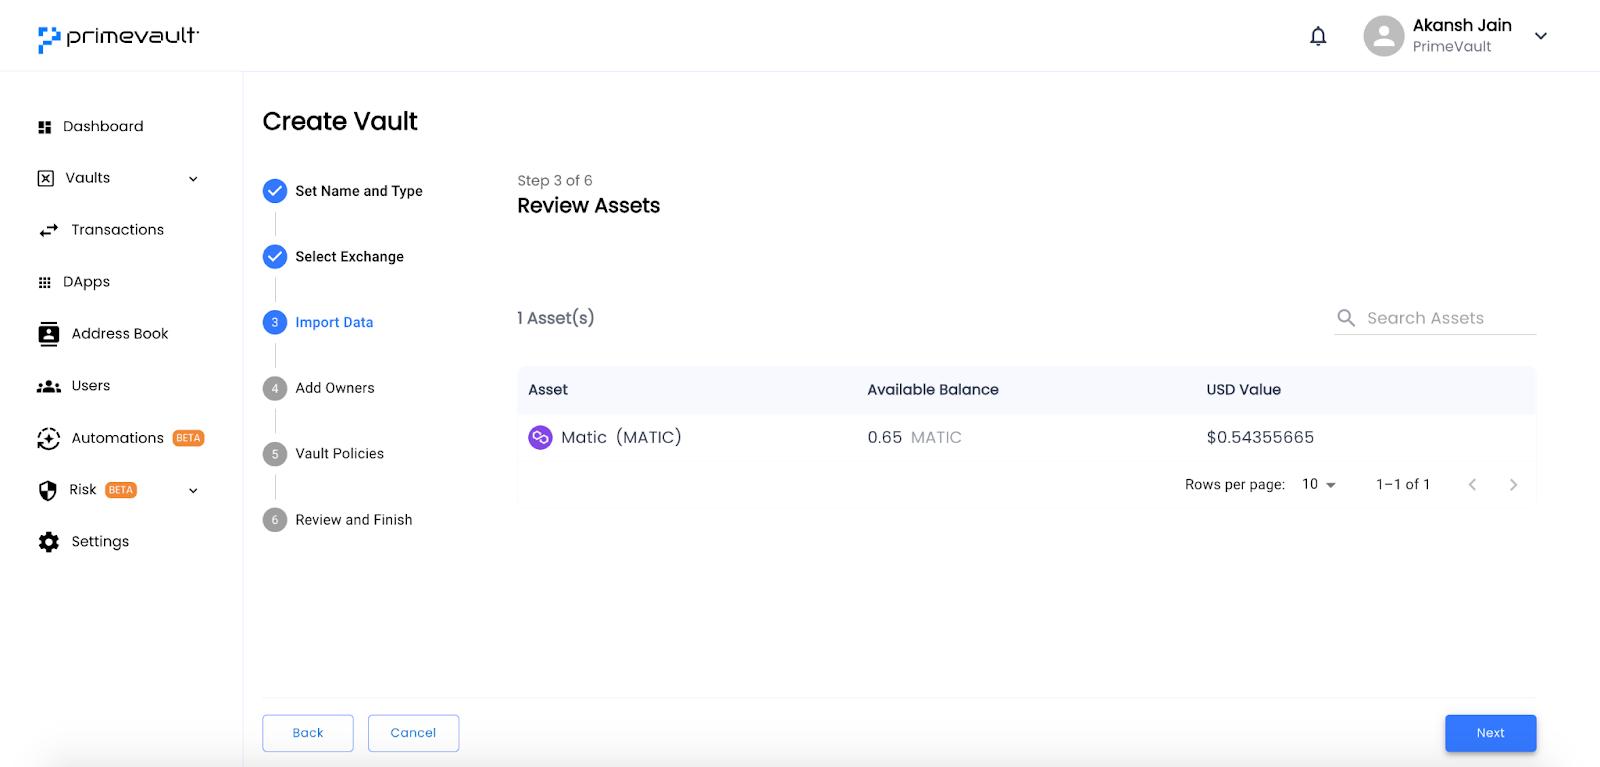Click the Next button
The width and height of the screenshot is (1600, 767).
click(1490, 733)
